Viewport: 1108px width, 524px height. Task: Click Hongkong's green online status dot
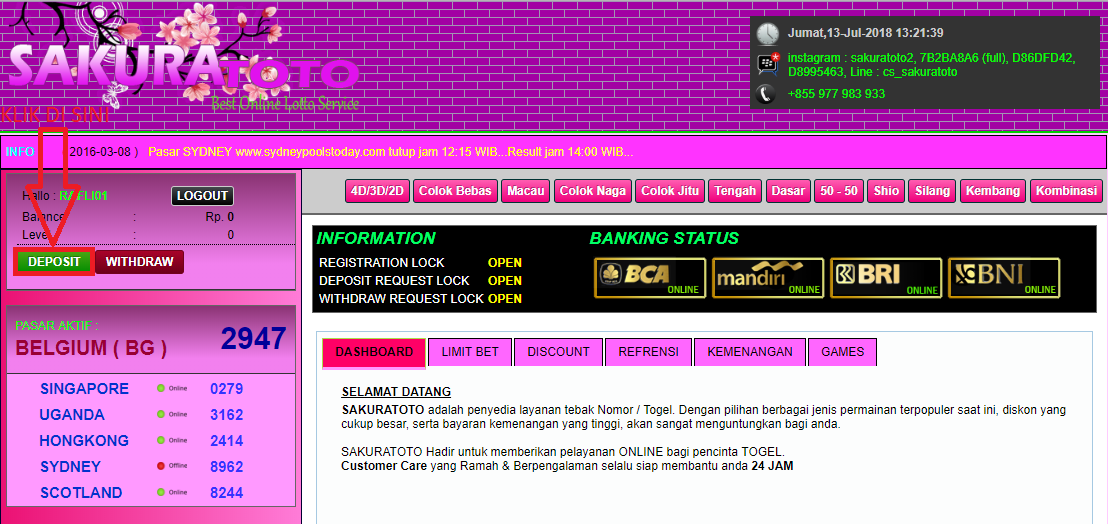161,440
